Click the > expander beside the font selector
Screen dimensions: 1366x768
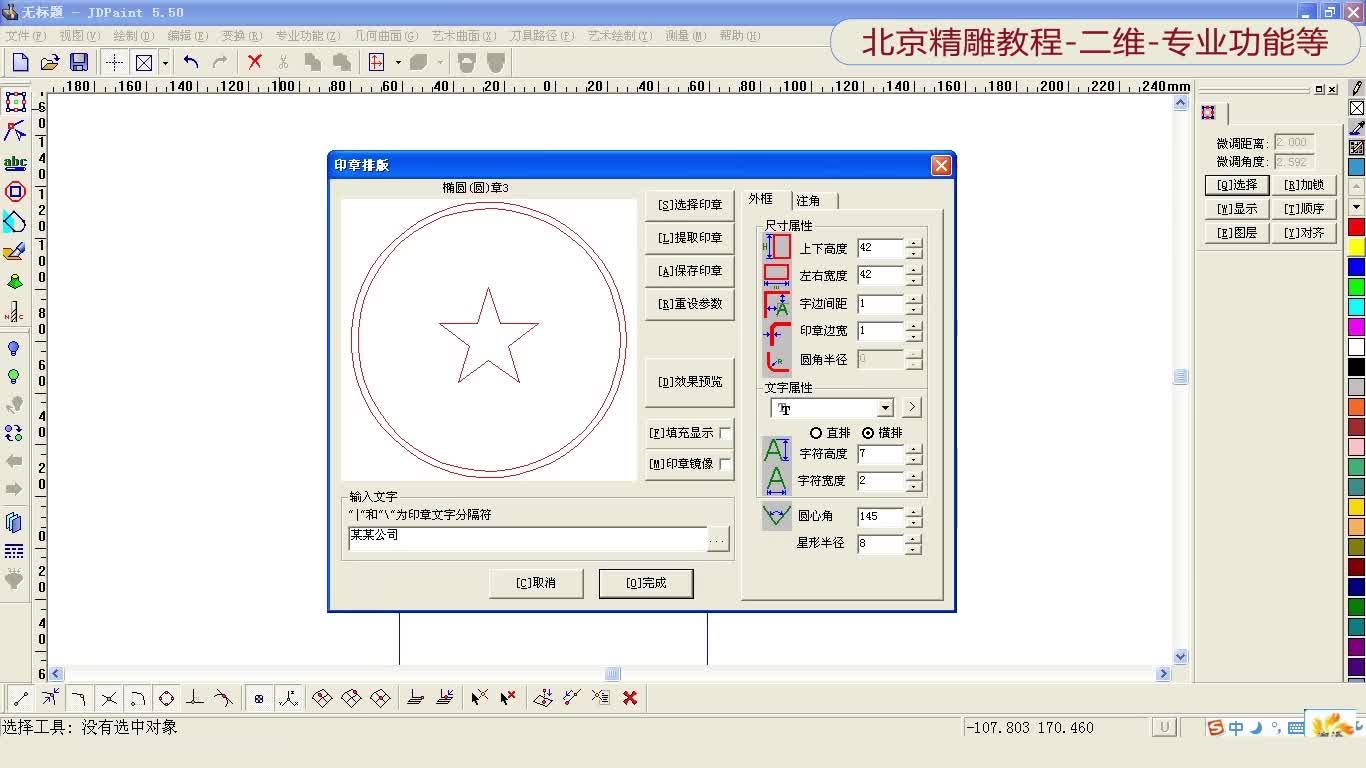[911, 407]
